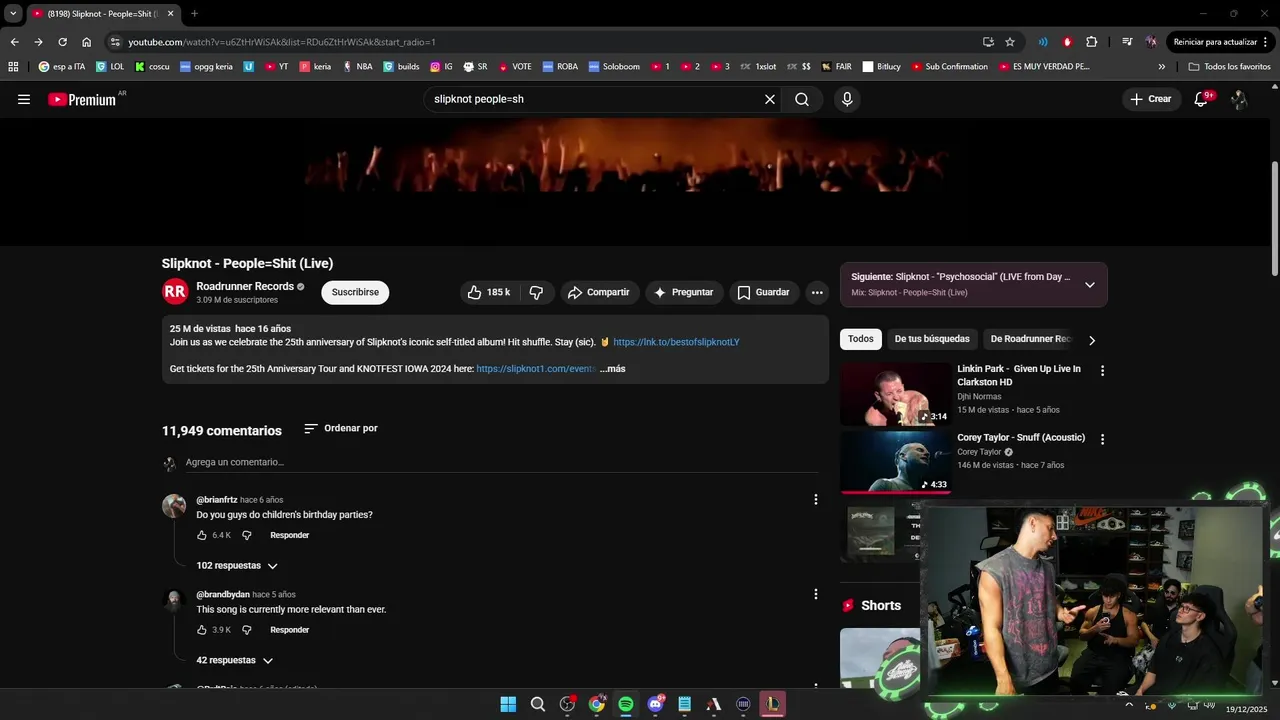Reload the page in the browser
The image size is (1280, 720).
62,42
